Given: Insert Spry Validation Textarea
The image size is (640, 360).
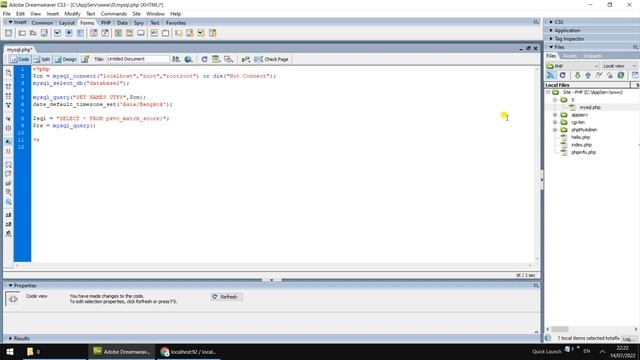Looking at the screenshot, I should point(190,33).
